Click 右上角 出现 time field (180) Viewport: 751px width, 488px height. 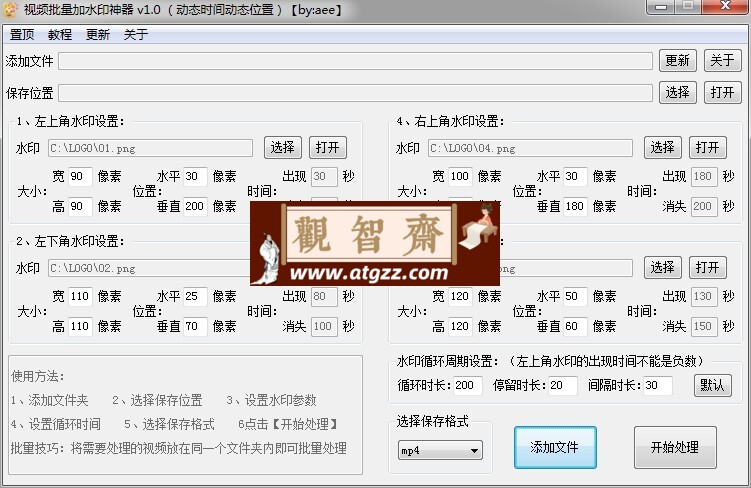tap(704, 176)
